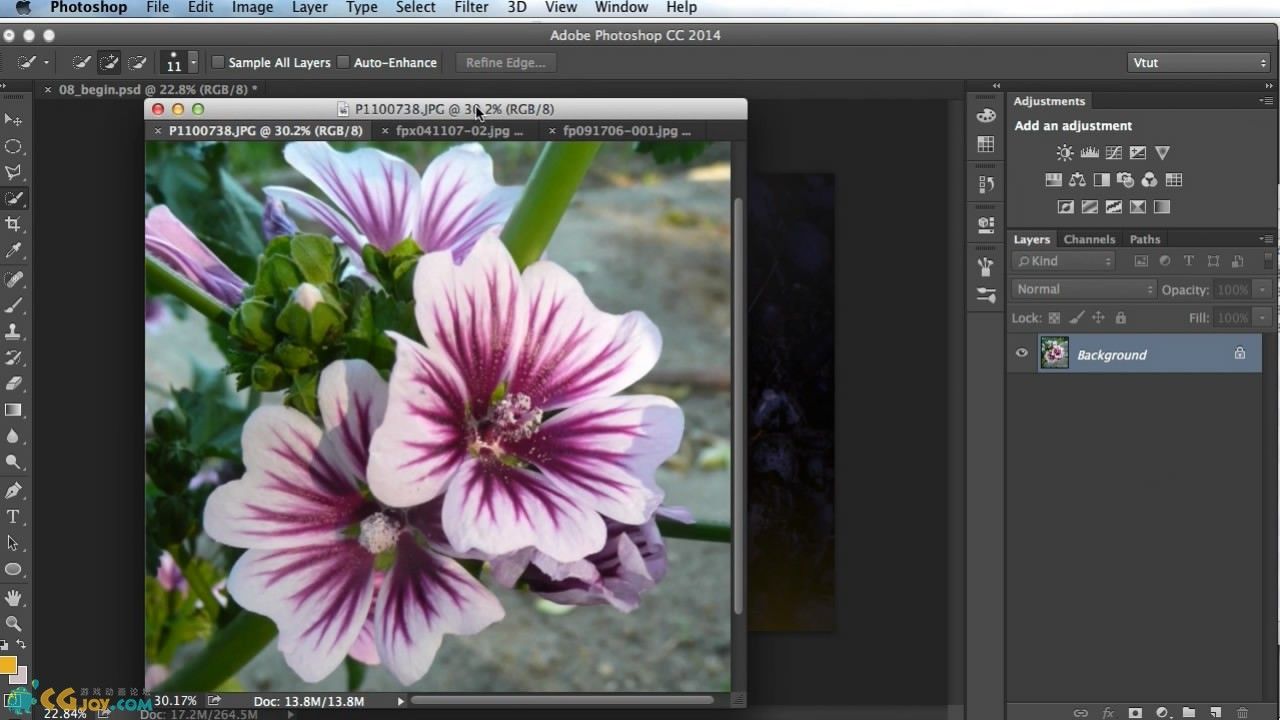1280x720 pixels.
Task: Click the Refine Edge button
Action: click(x=505, y=62)
